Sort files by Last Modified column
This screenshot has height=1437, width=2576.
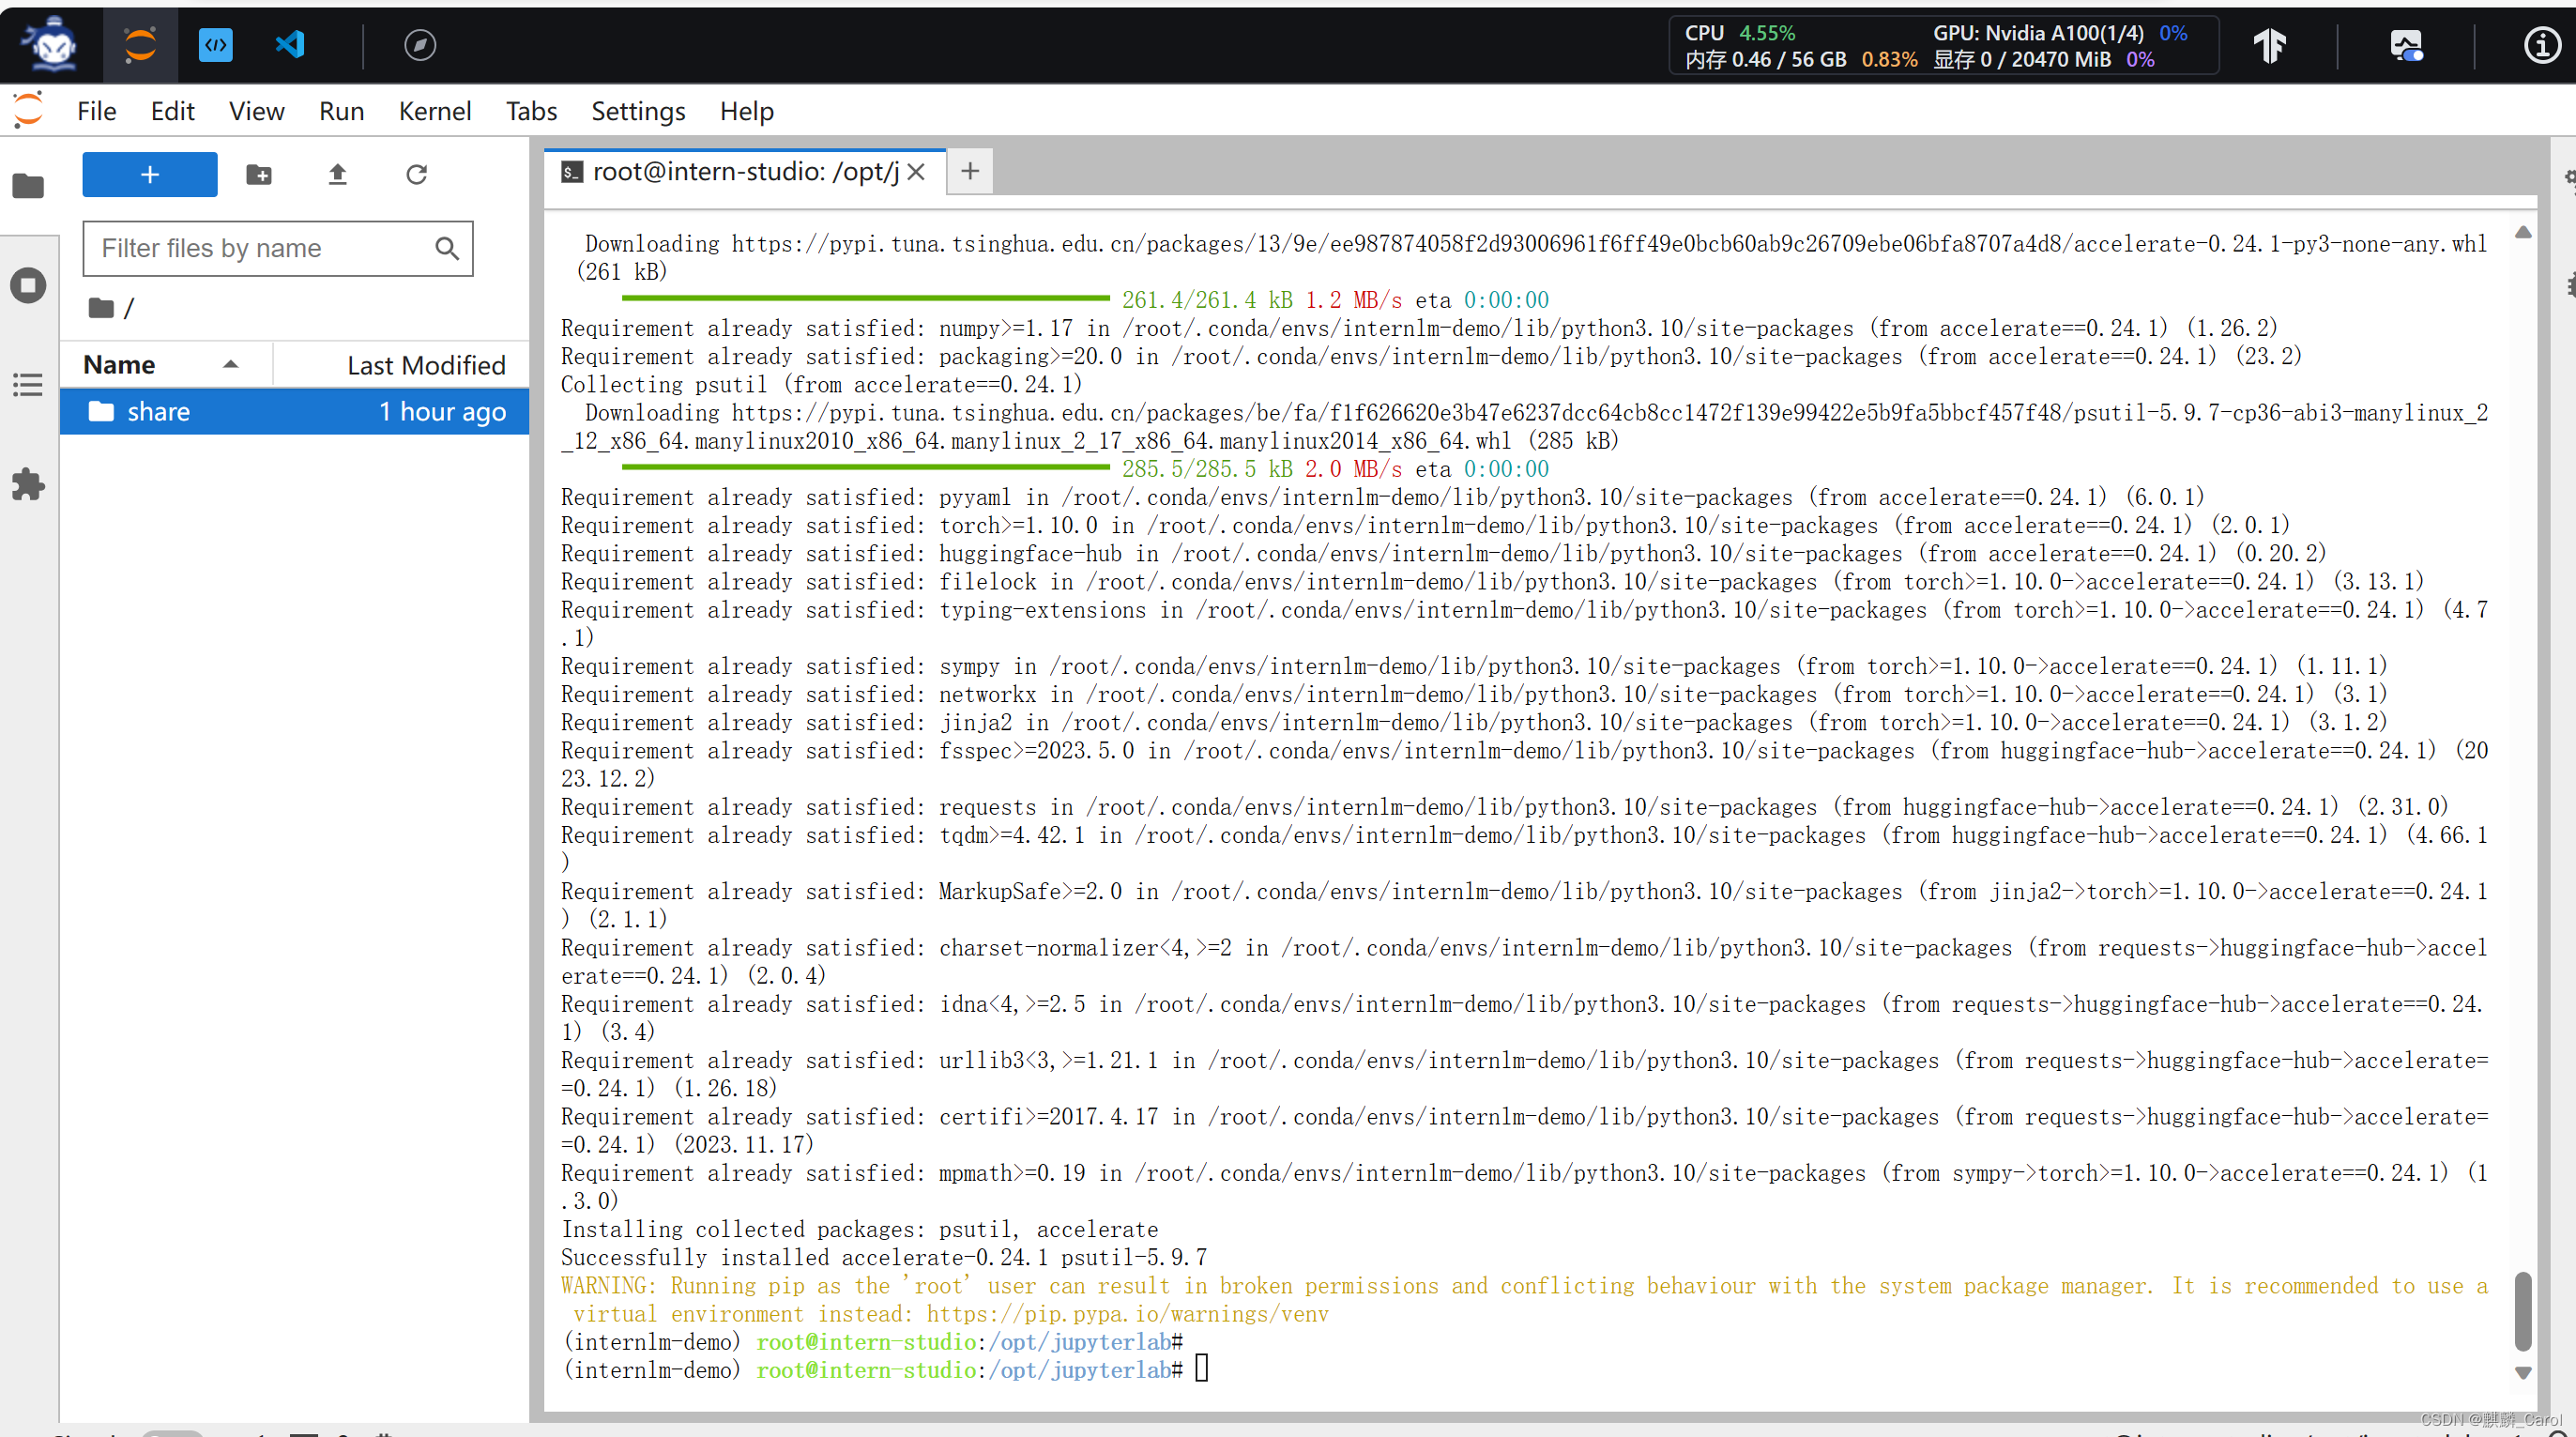click(x=425, y=365)
